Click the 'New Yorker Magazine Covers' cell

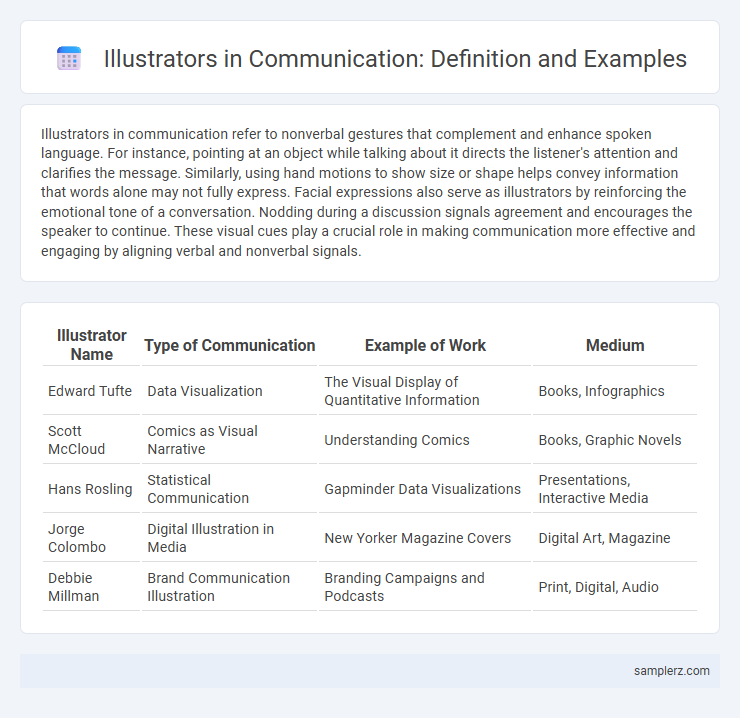pyautogui.click(x=425, y=538)
